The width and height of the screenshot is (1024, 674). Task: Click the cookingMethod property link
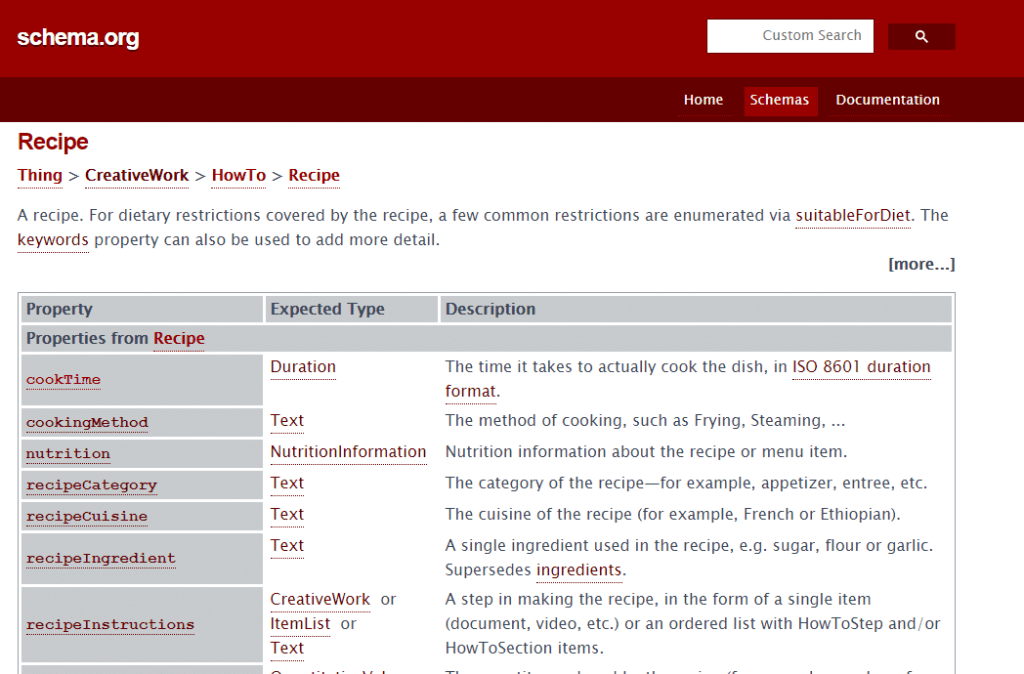point(87,422)
